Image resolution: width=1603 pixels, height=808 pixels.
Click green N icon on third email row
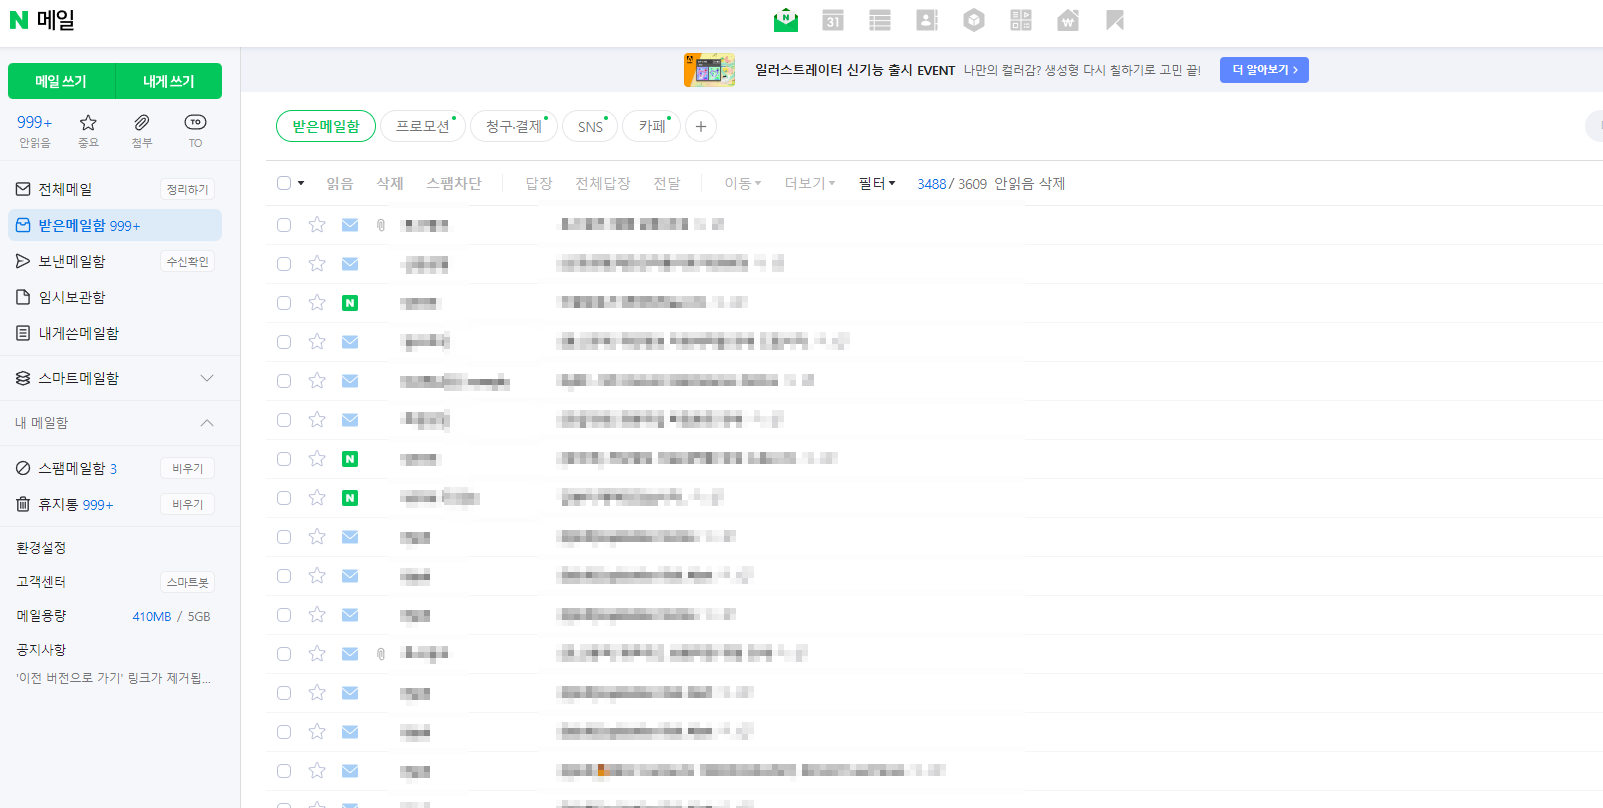click(x=350, y=303)
